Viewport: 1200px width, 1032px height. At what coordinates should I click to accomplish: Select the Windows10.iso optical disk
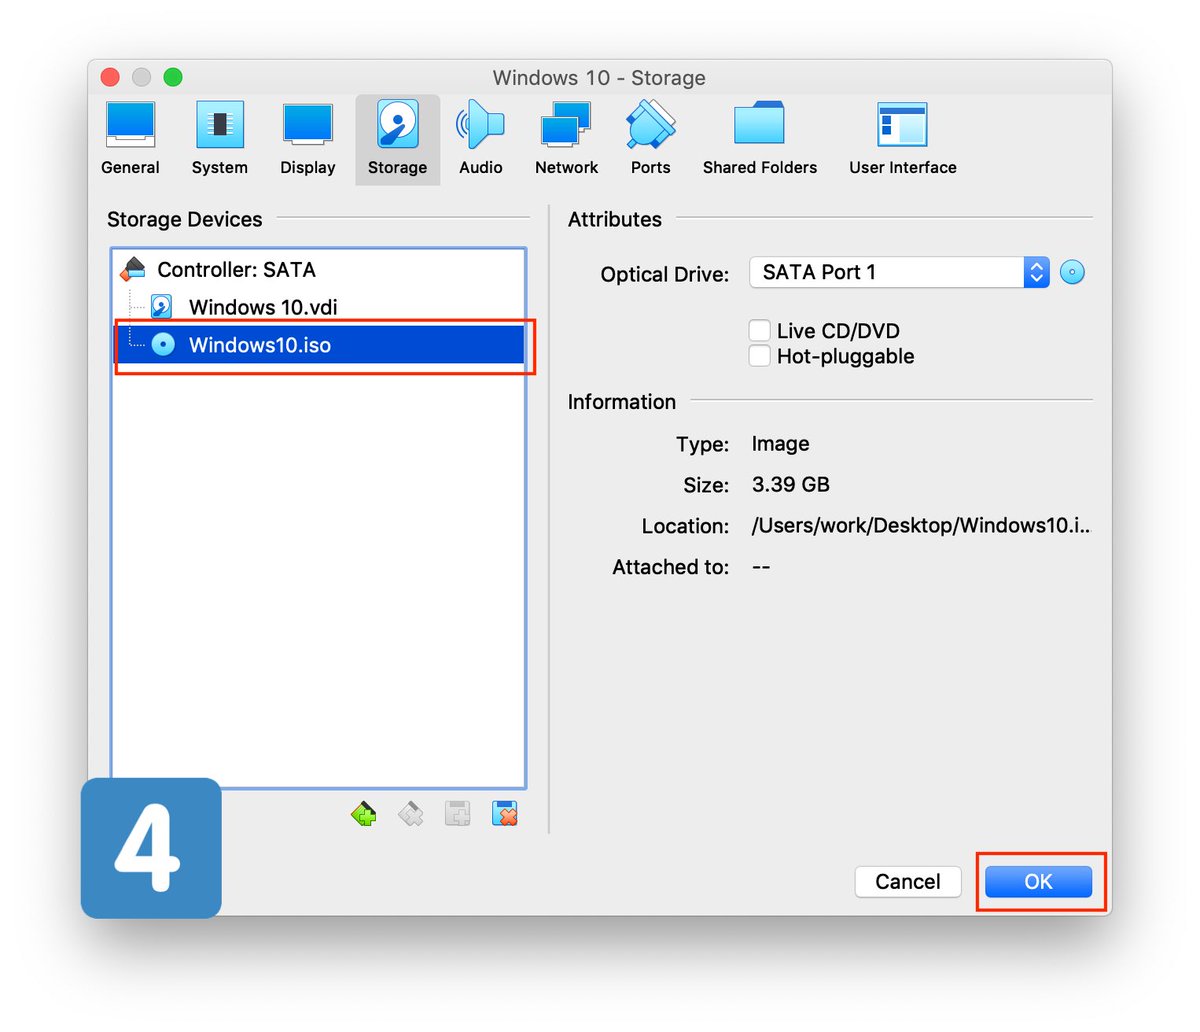[x=319, y=345]
